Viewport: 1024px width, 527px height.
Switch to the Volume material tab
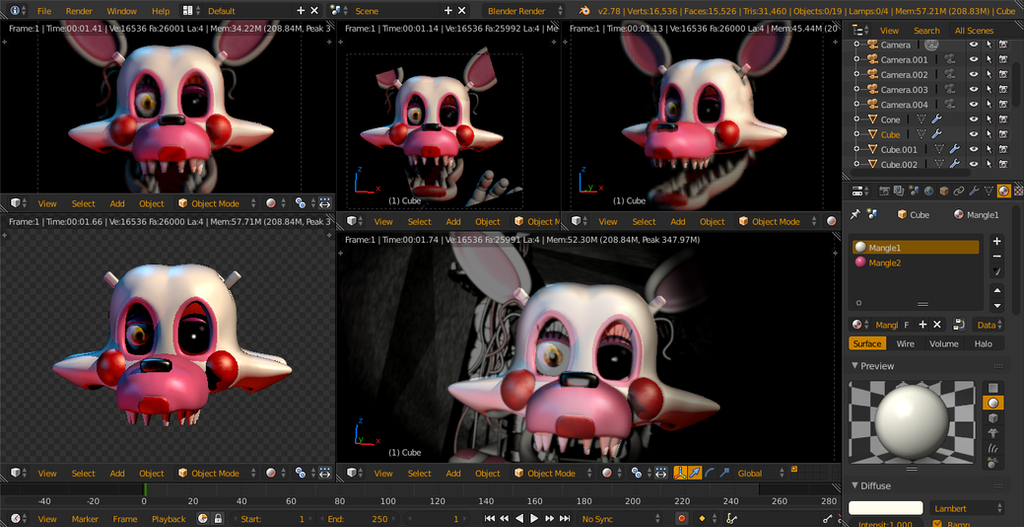point(944,343)
